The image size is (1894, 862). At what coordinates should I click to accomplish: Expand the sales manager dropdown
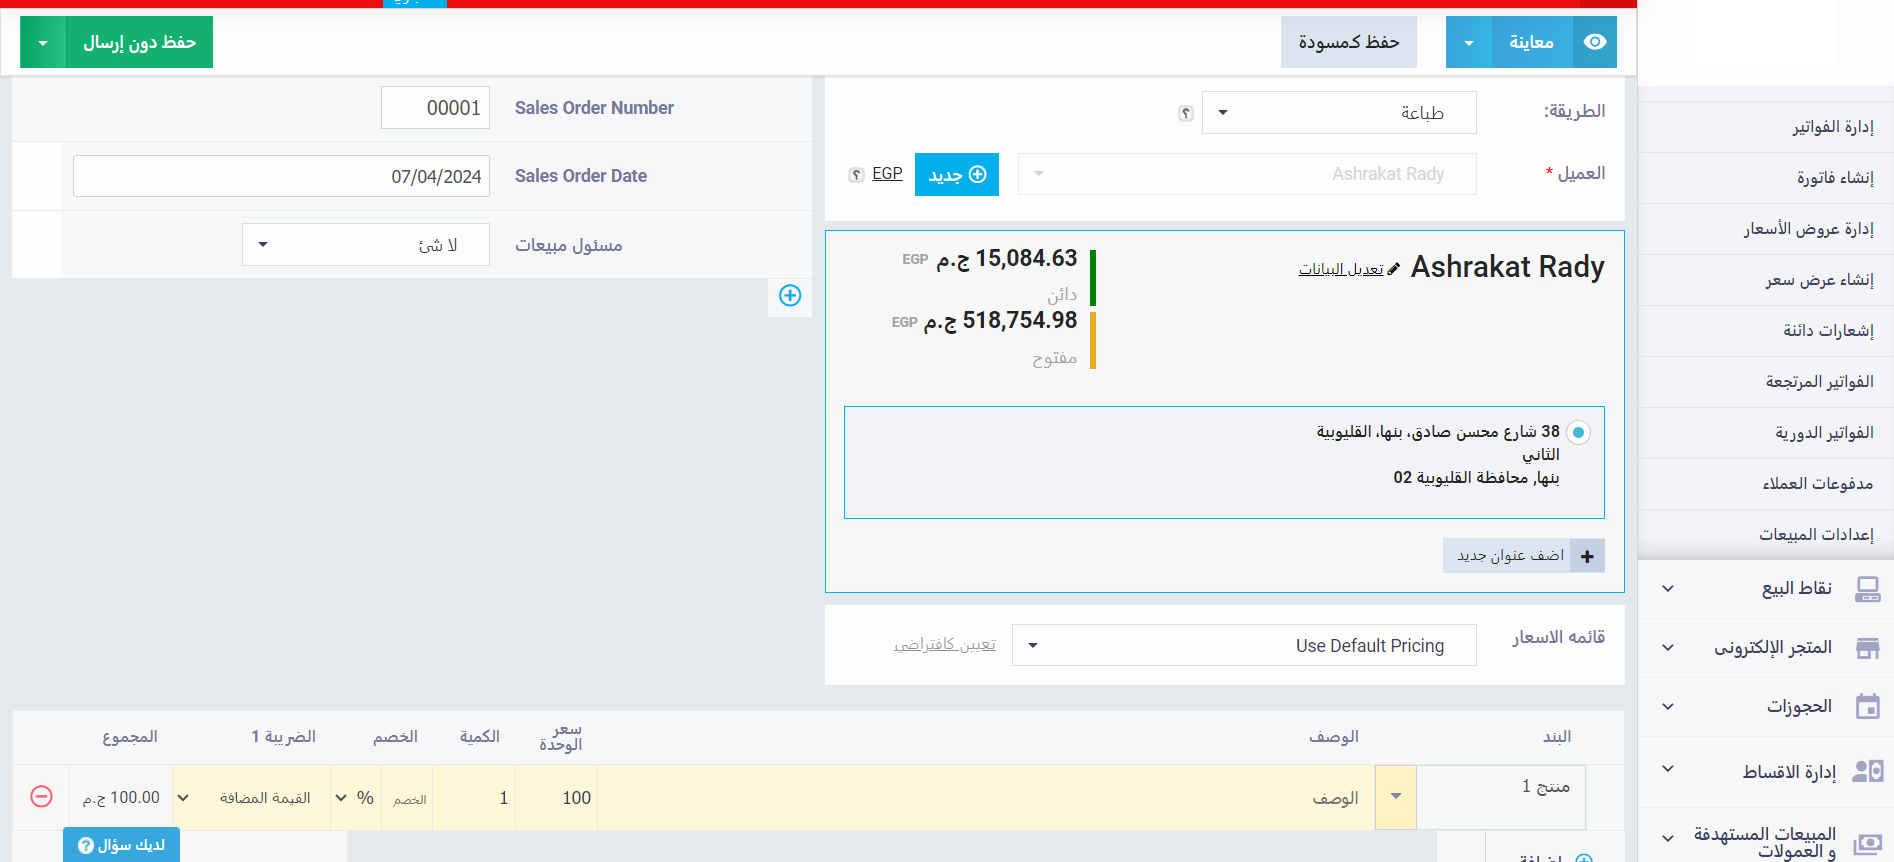[x=365, y=245]
